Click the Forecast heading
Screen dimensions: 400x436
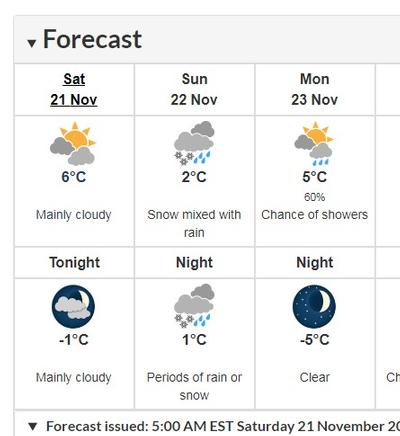pos(92,39)
